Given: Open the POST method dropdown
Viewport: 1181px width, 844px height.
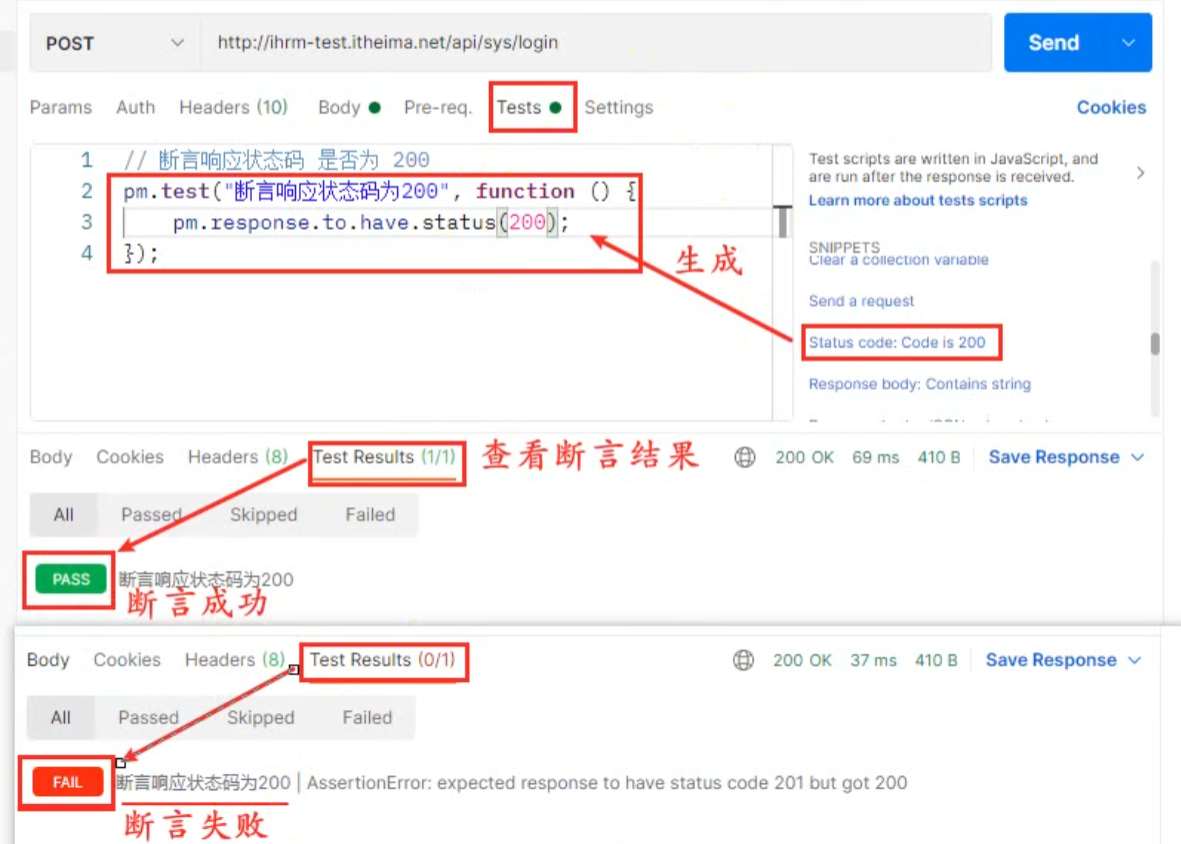Looking at the screenshot, I should pyautogui.click(x=115, y=43).
